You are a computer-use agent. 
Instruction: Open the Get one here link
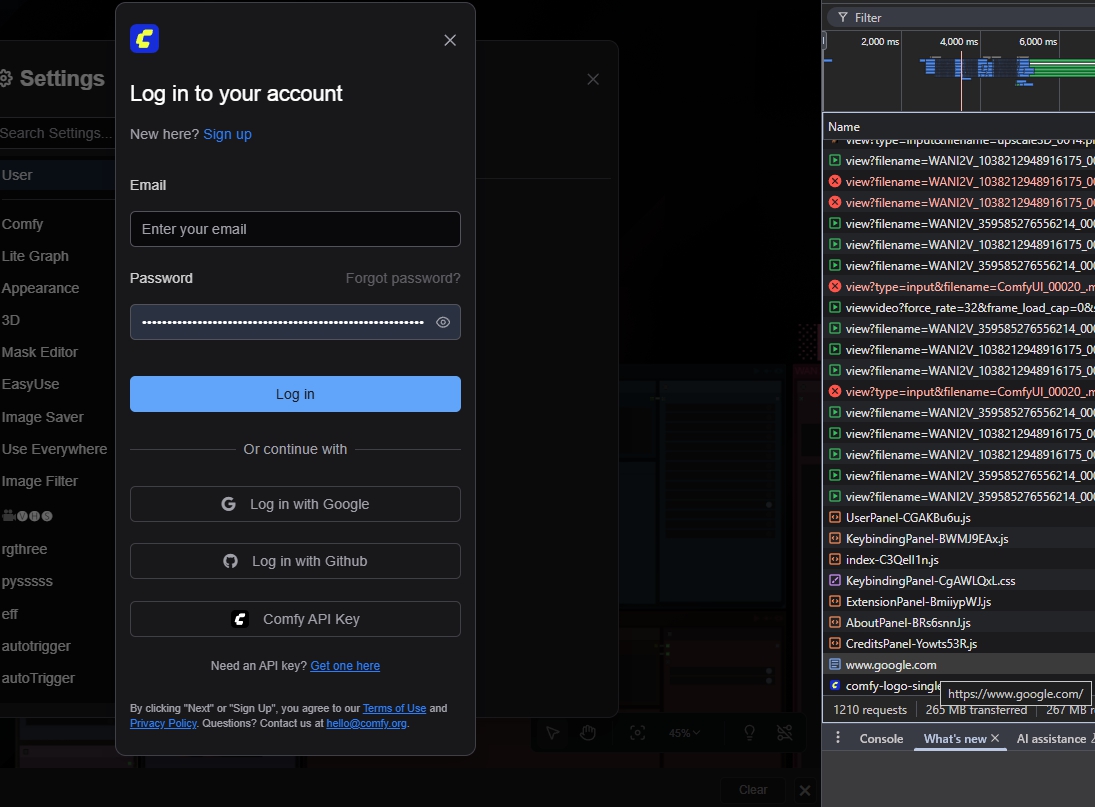[x=345, y=666]
